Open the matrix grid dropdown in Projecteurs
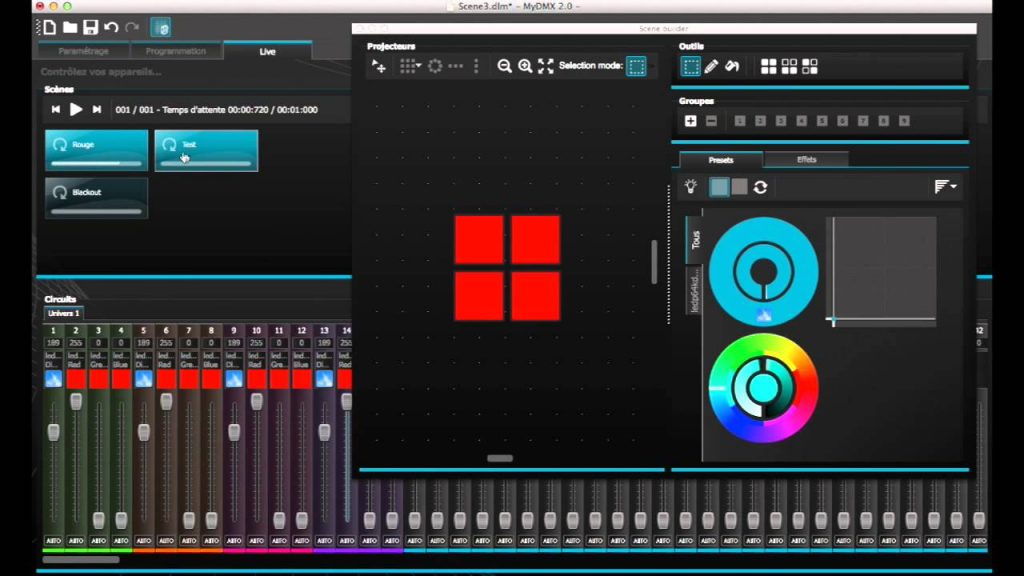Image resolution: width=1024 pixels, height=576 pixels. pyautogui.click(x=410, y=66)
